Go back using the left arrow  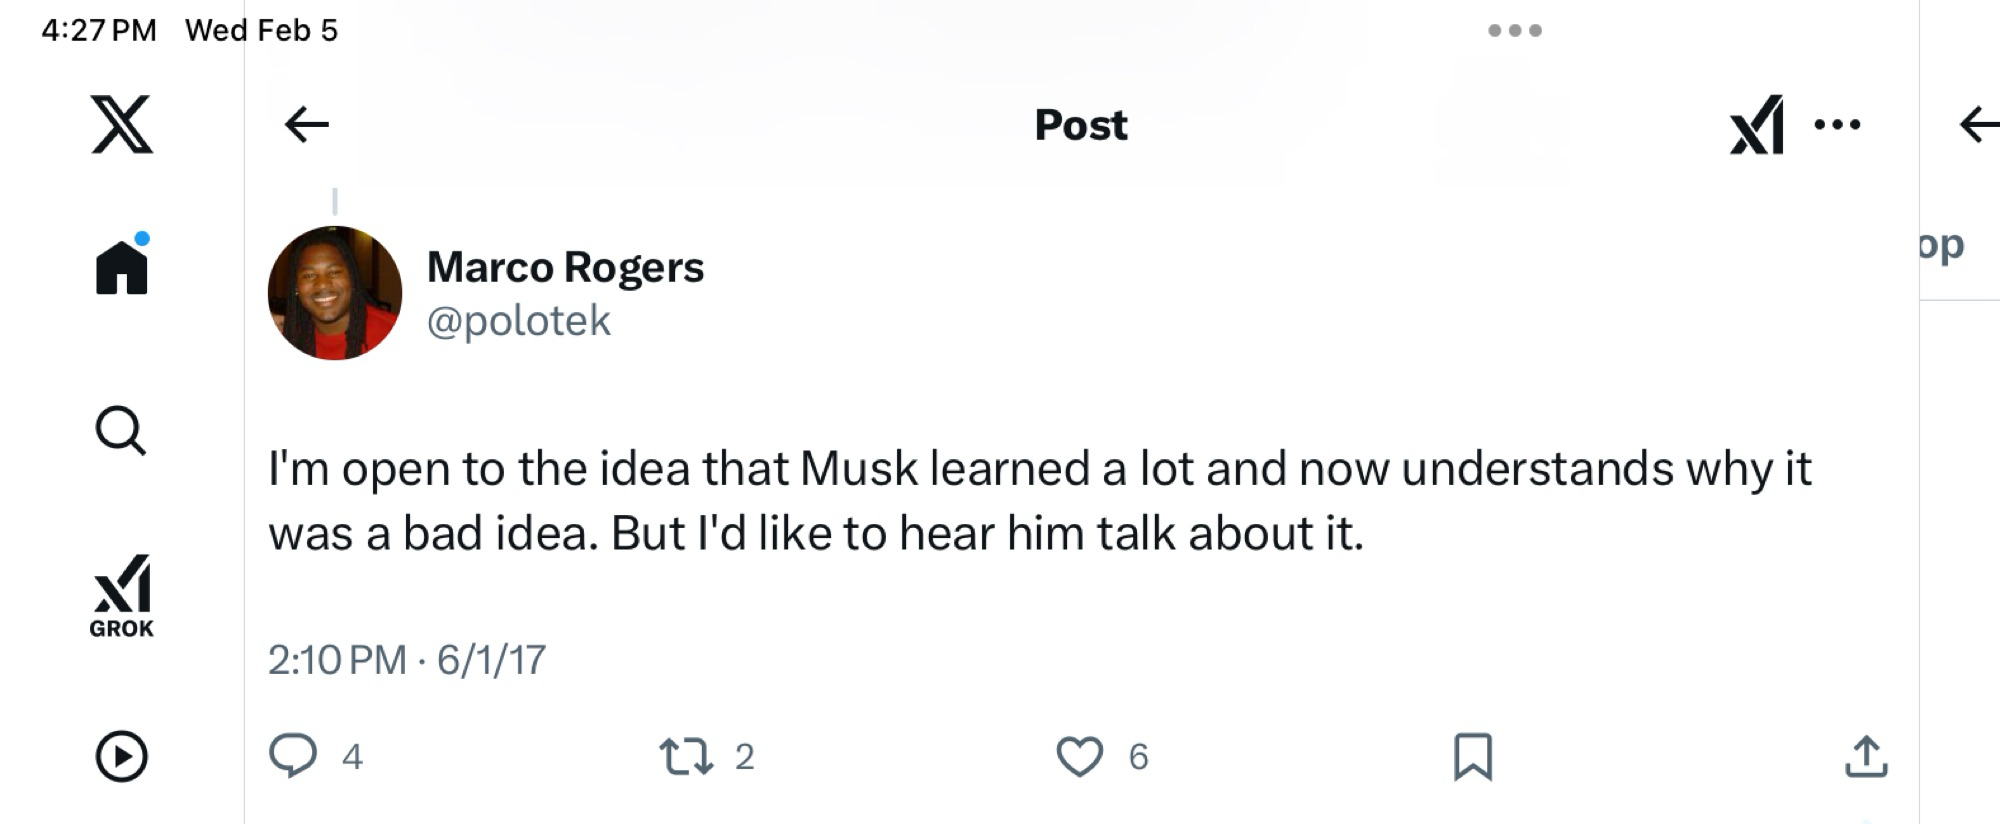[306, 125]
